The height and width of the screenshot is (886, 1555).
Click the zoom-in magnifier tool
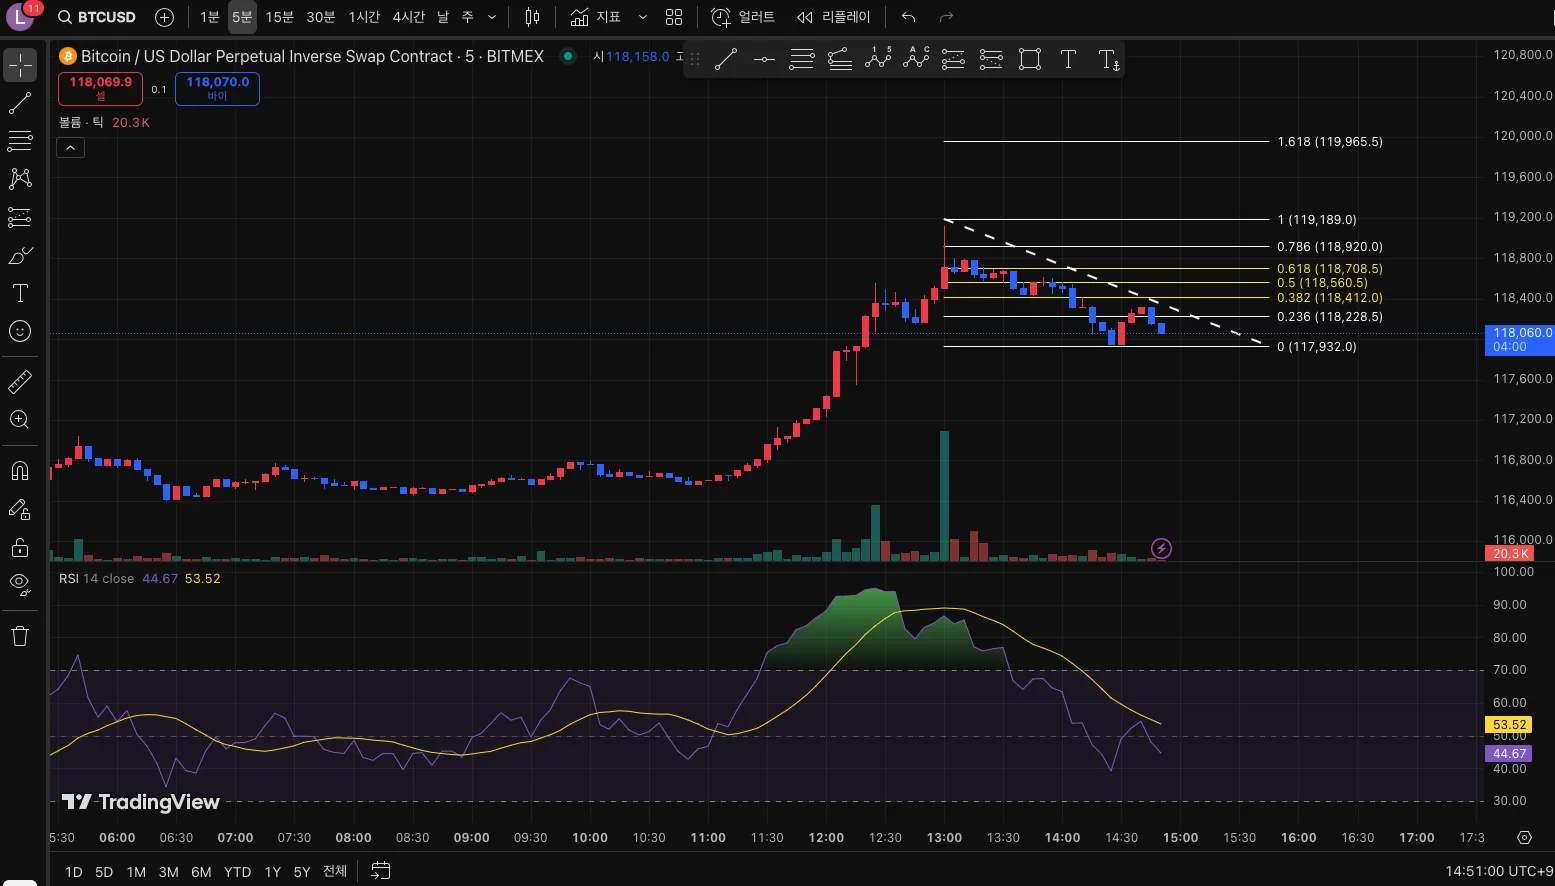tap(20, 420)
